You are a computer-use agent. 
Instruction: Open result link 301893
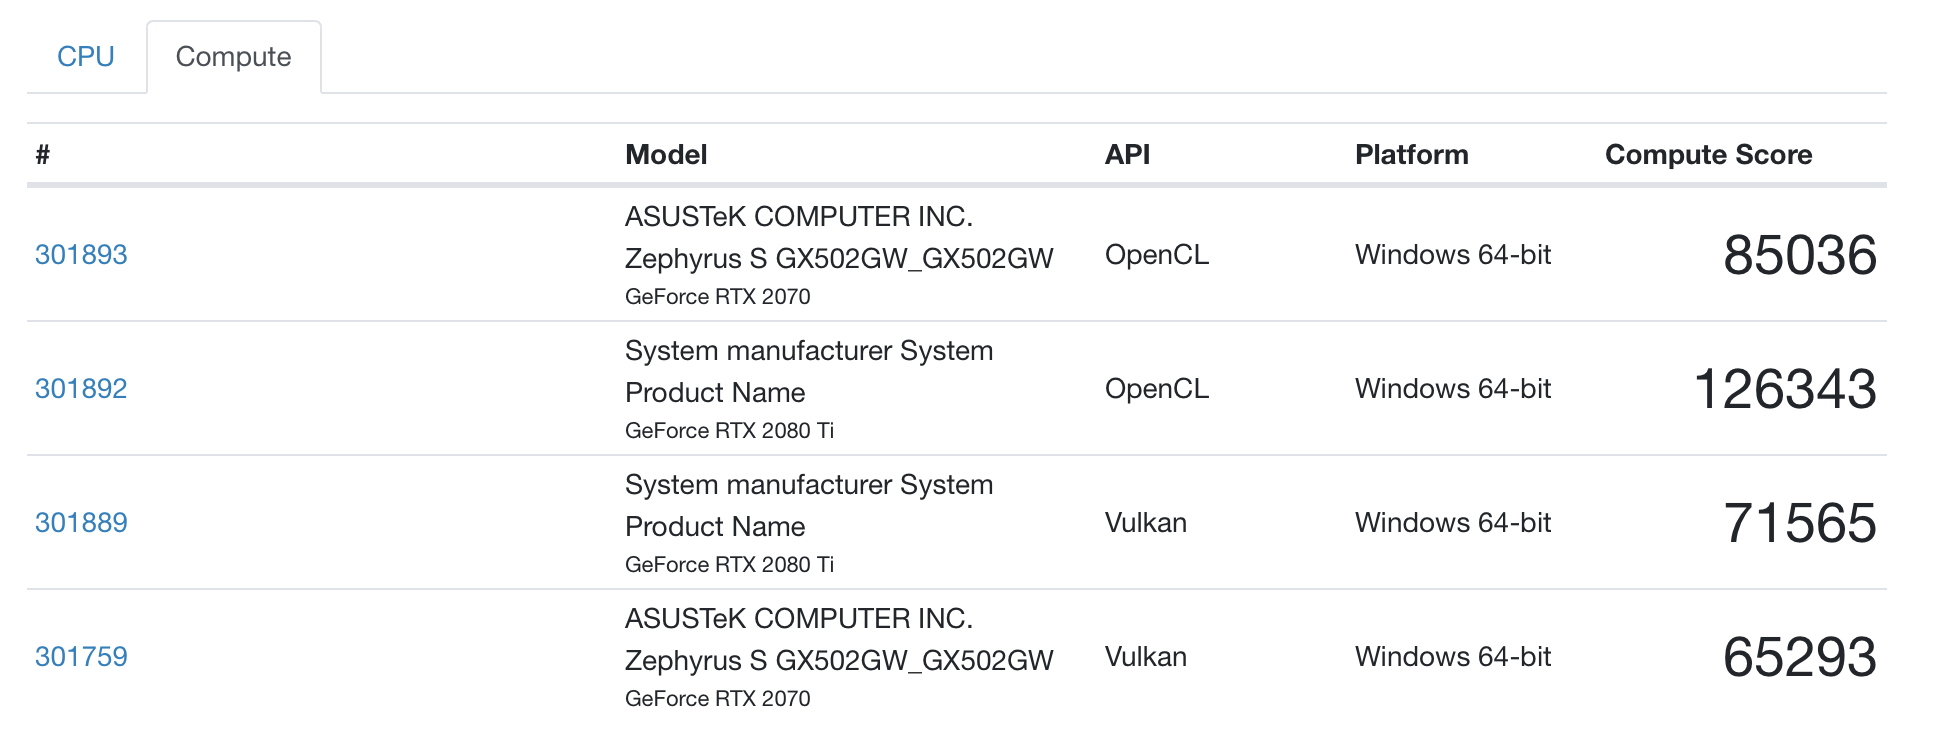(x=81, y=255)
